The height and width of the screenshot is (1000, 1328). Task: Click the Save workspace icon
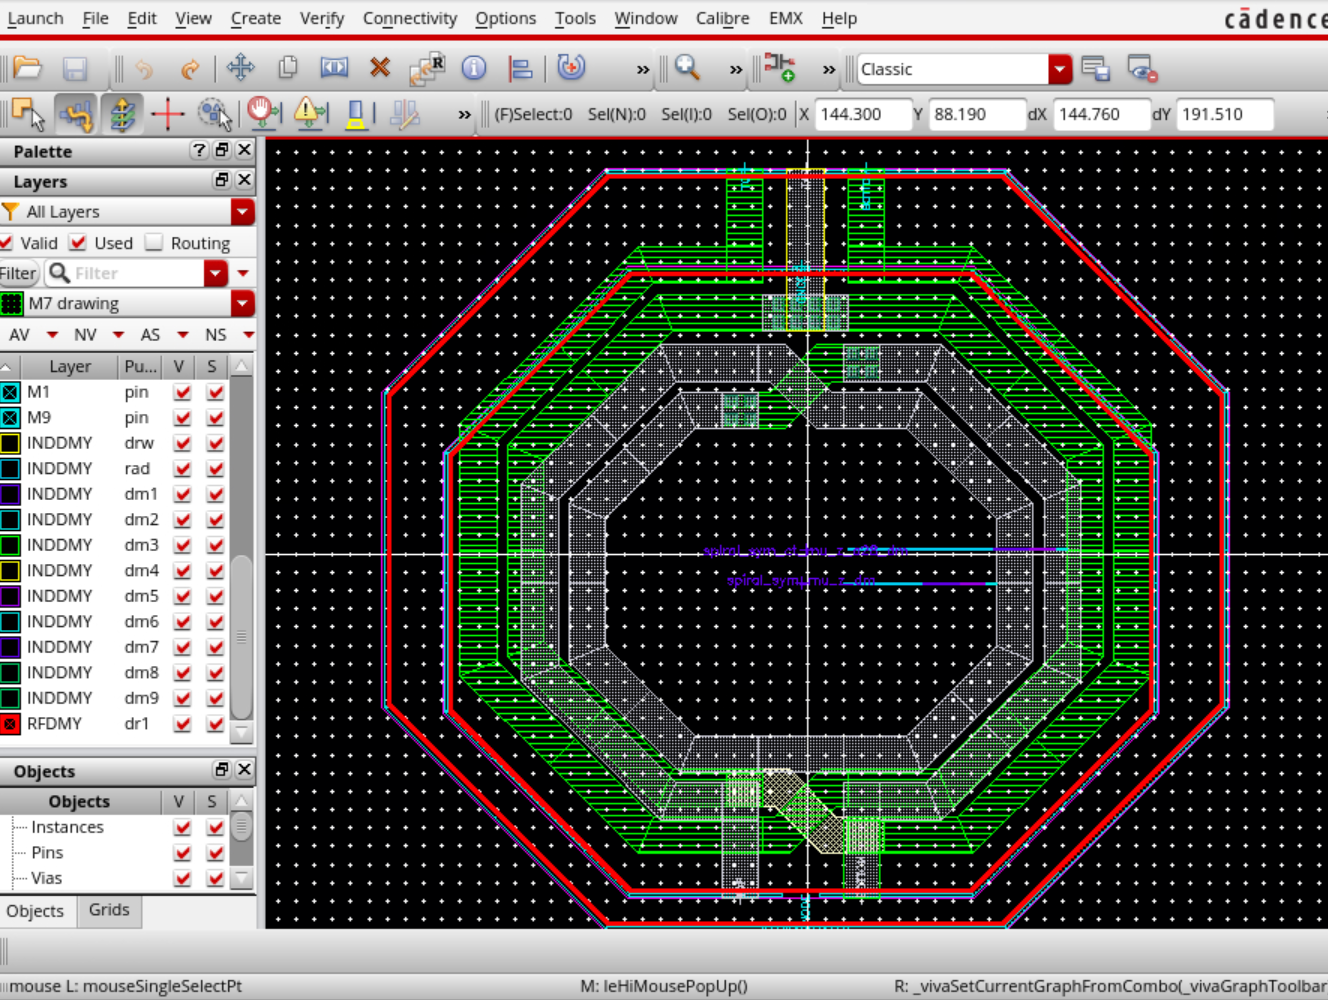[x=1096, y=68]
